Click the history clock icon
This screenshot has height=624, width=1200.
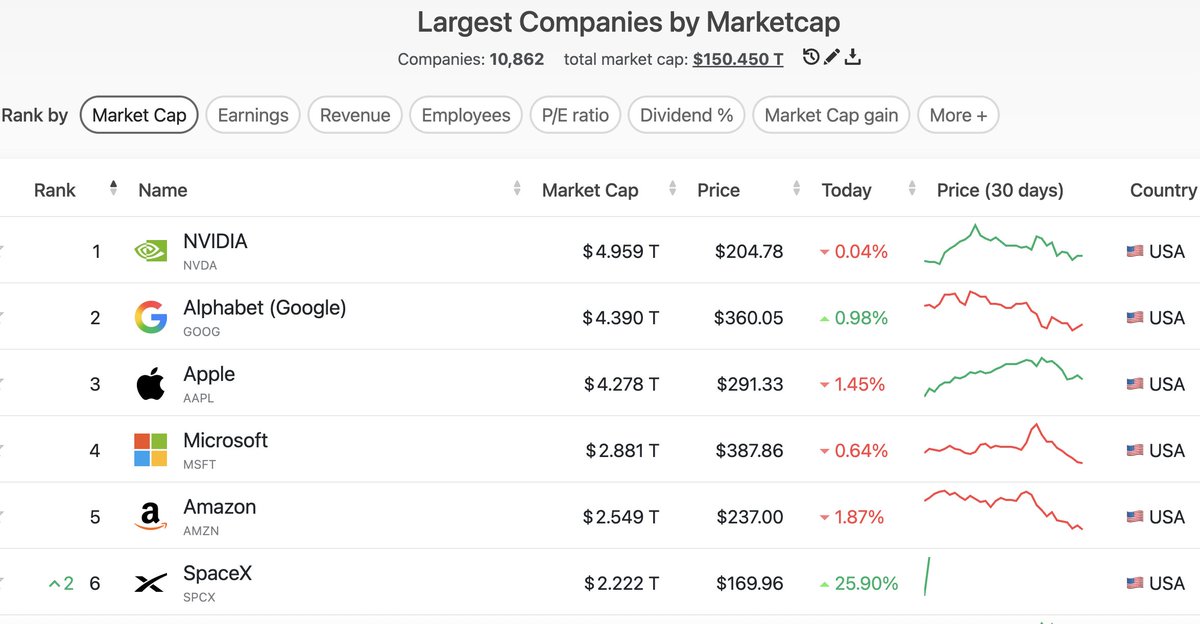812,57
